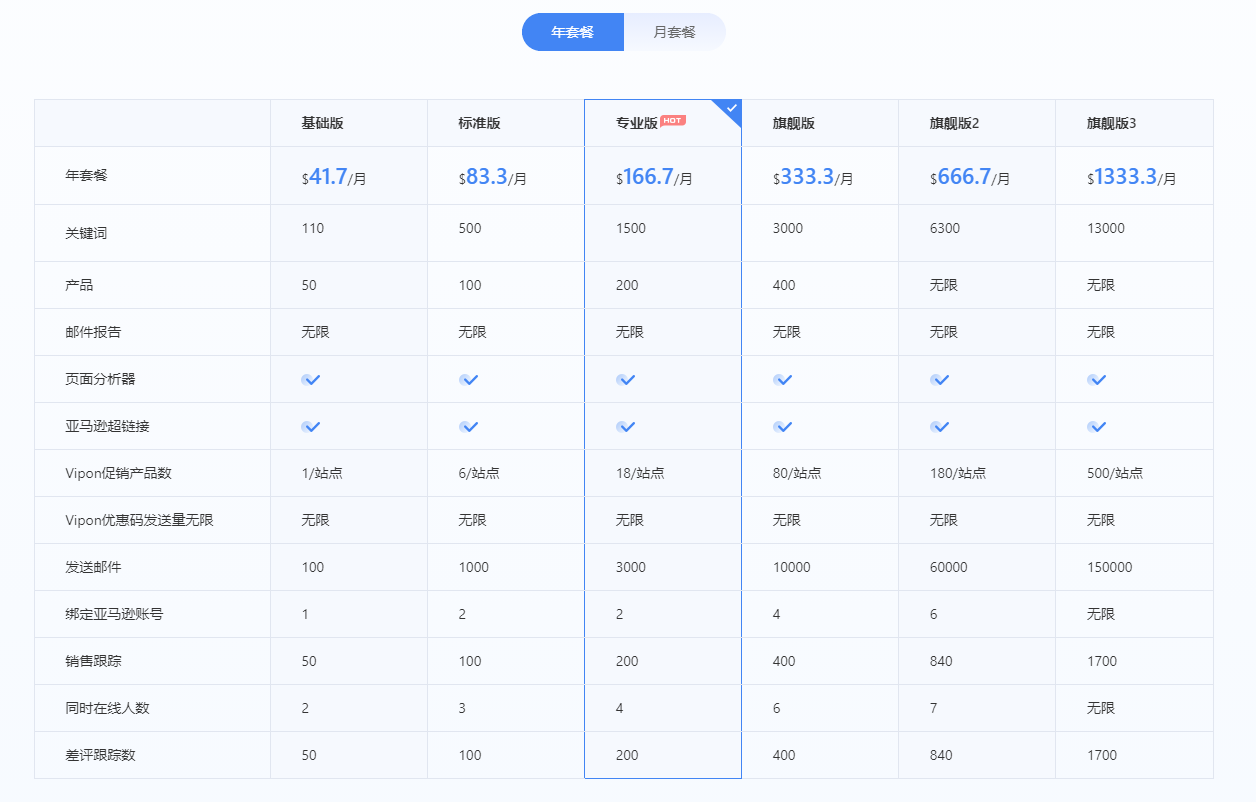Pick the 旗舰版2 plan header
This screenshot has width=1256, height=802.
954,124
